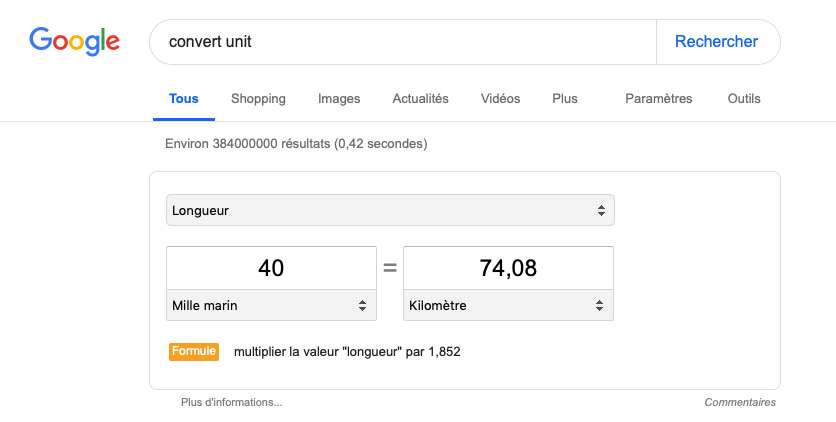Image resolution: width=836 pixels, height=422 pixels.
Task: Click the equals sign between fields
Action: [390, 268]
